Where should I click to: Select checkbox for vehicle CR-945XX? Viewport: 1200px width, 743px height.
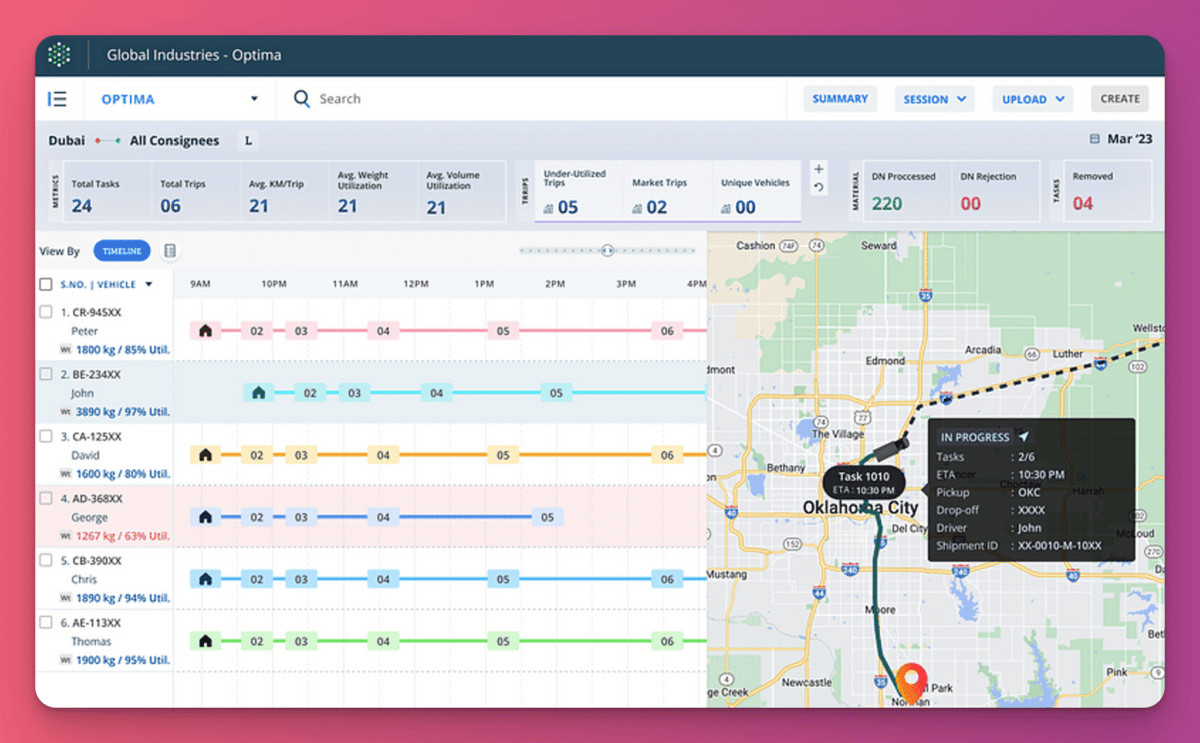pyautogui.click(x=46, y=312)
